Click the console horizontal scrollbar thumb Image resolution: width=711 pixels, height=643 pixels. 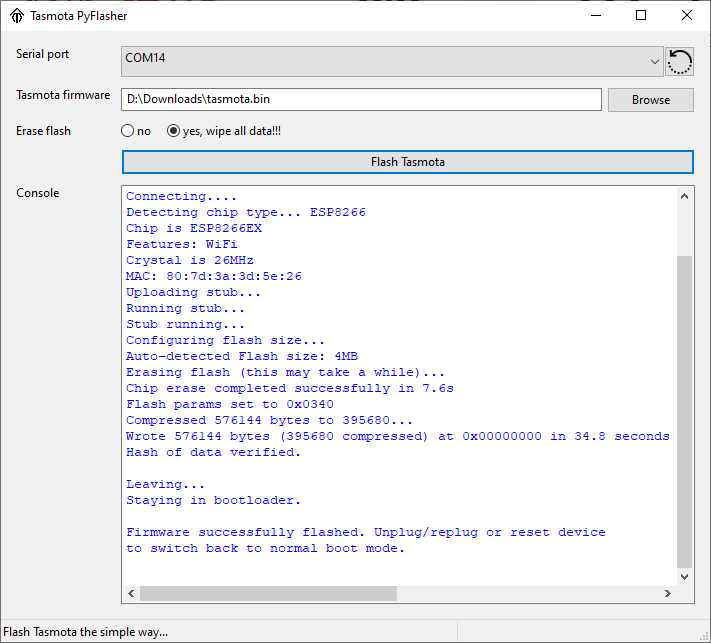click(268, 593)
